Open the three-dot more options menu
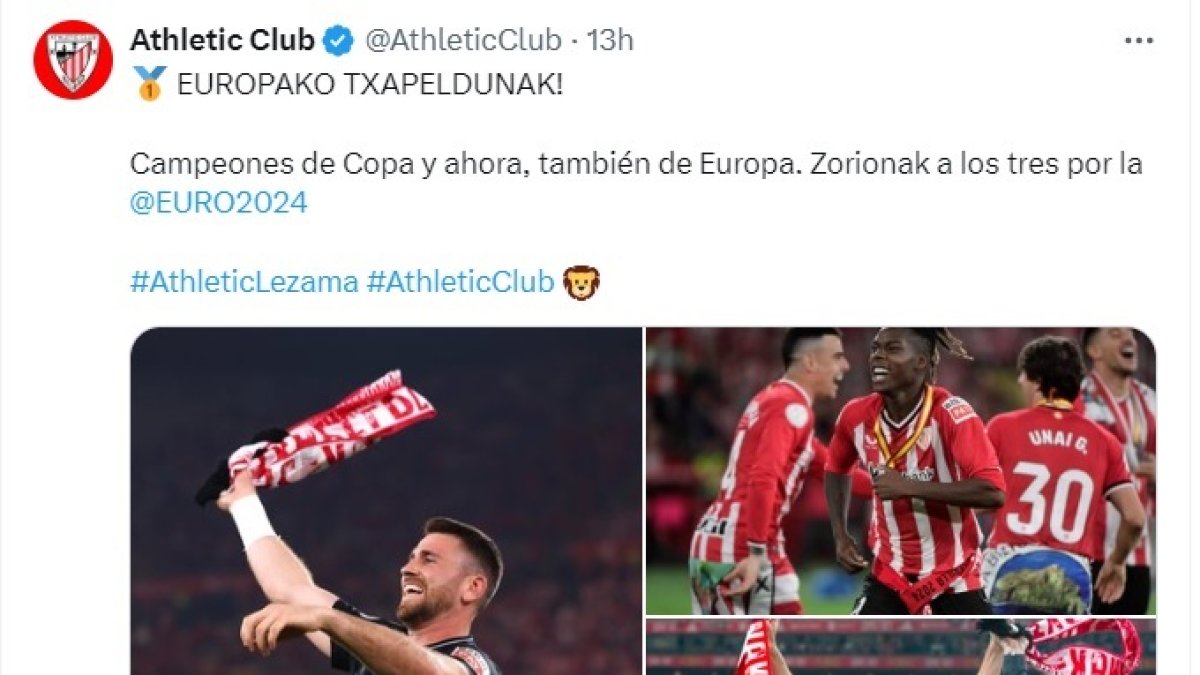 pyautogui.click(x=1139, y=41)
